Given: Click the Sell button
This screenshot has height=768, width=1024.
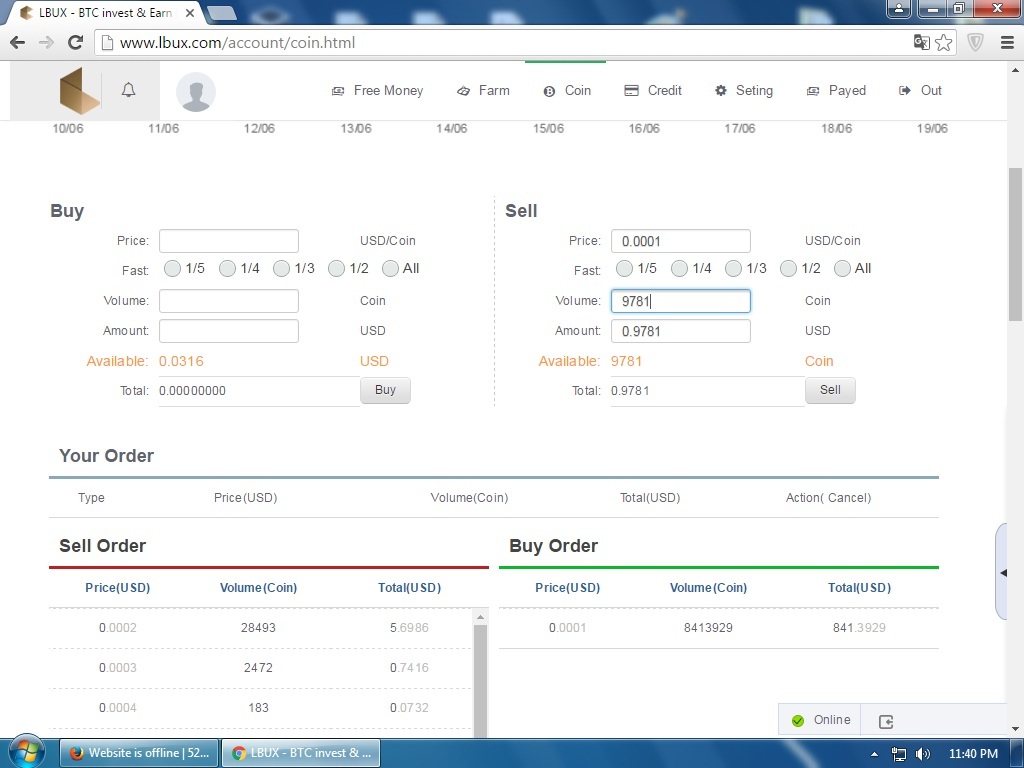Looking at the screenshot, I should [830, 390].
